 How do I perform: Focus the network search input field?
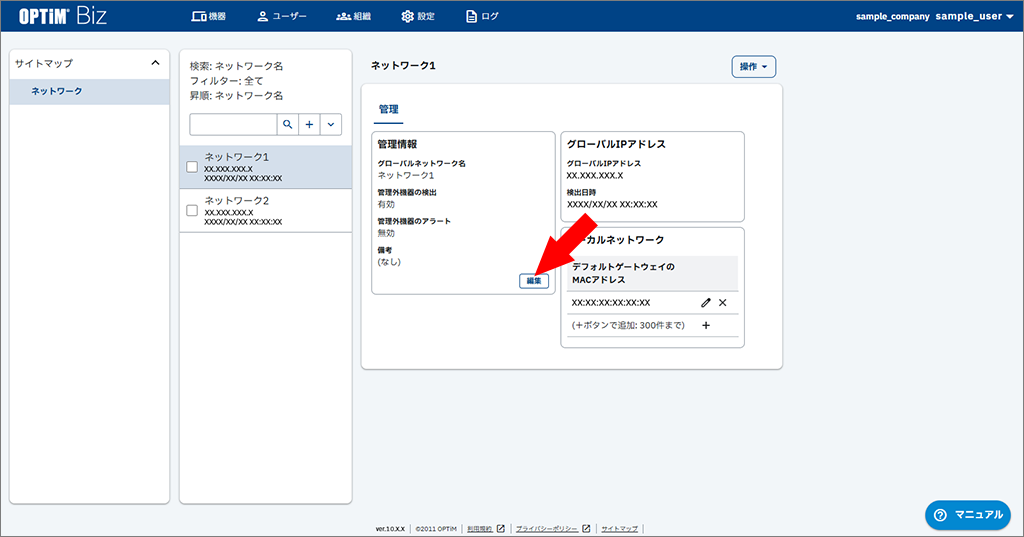coord(233,124)
